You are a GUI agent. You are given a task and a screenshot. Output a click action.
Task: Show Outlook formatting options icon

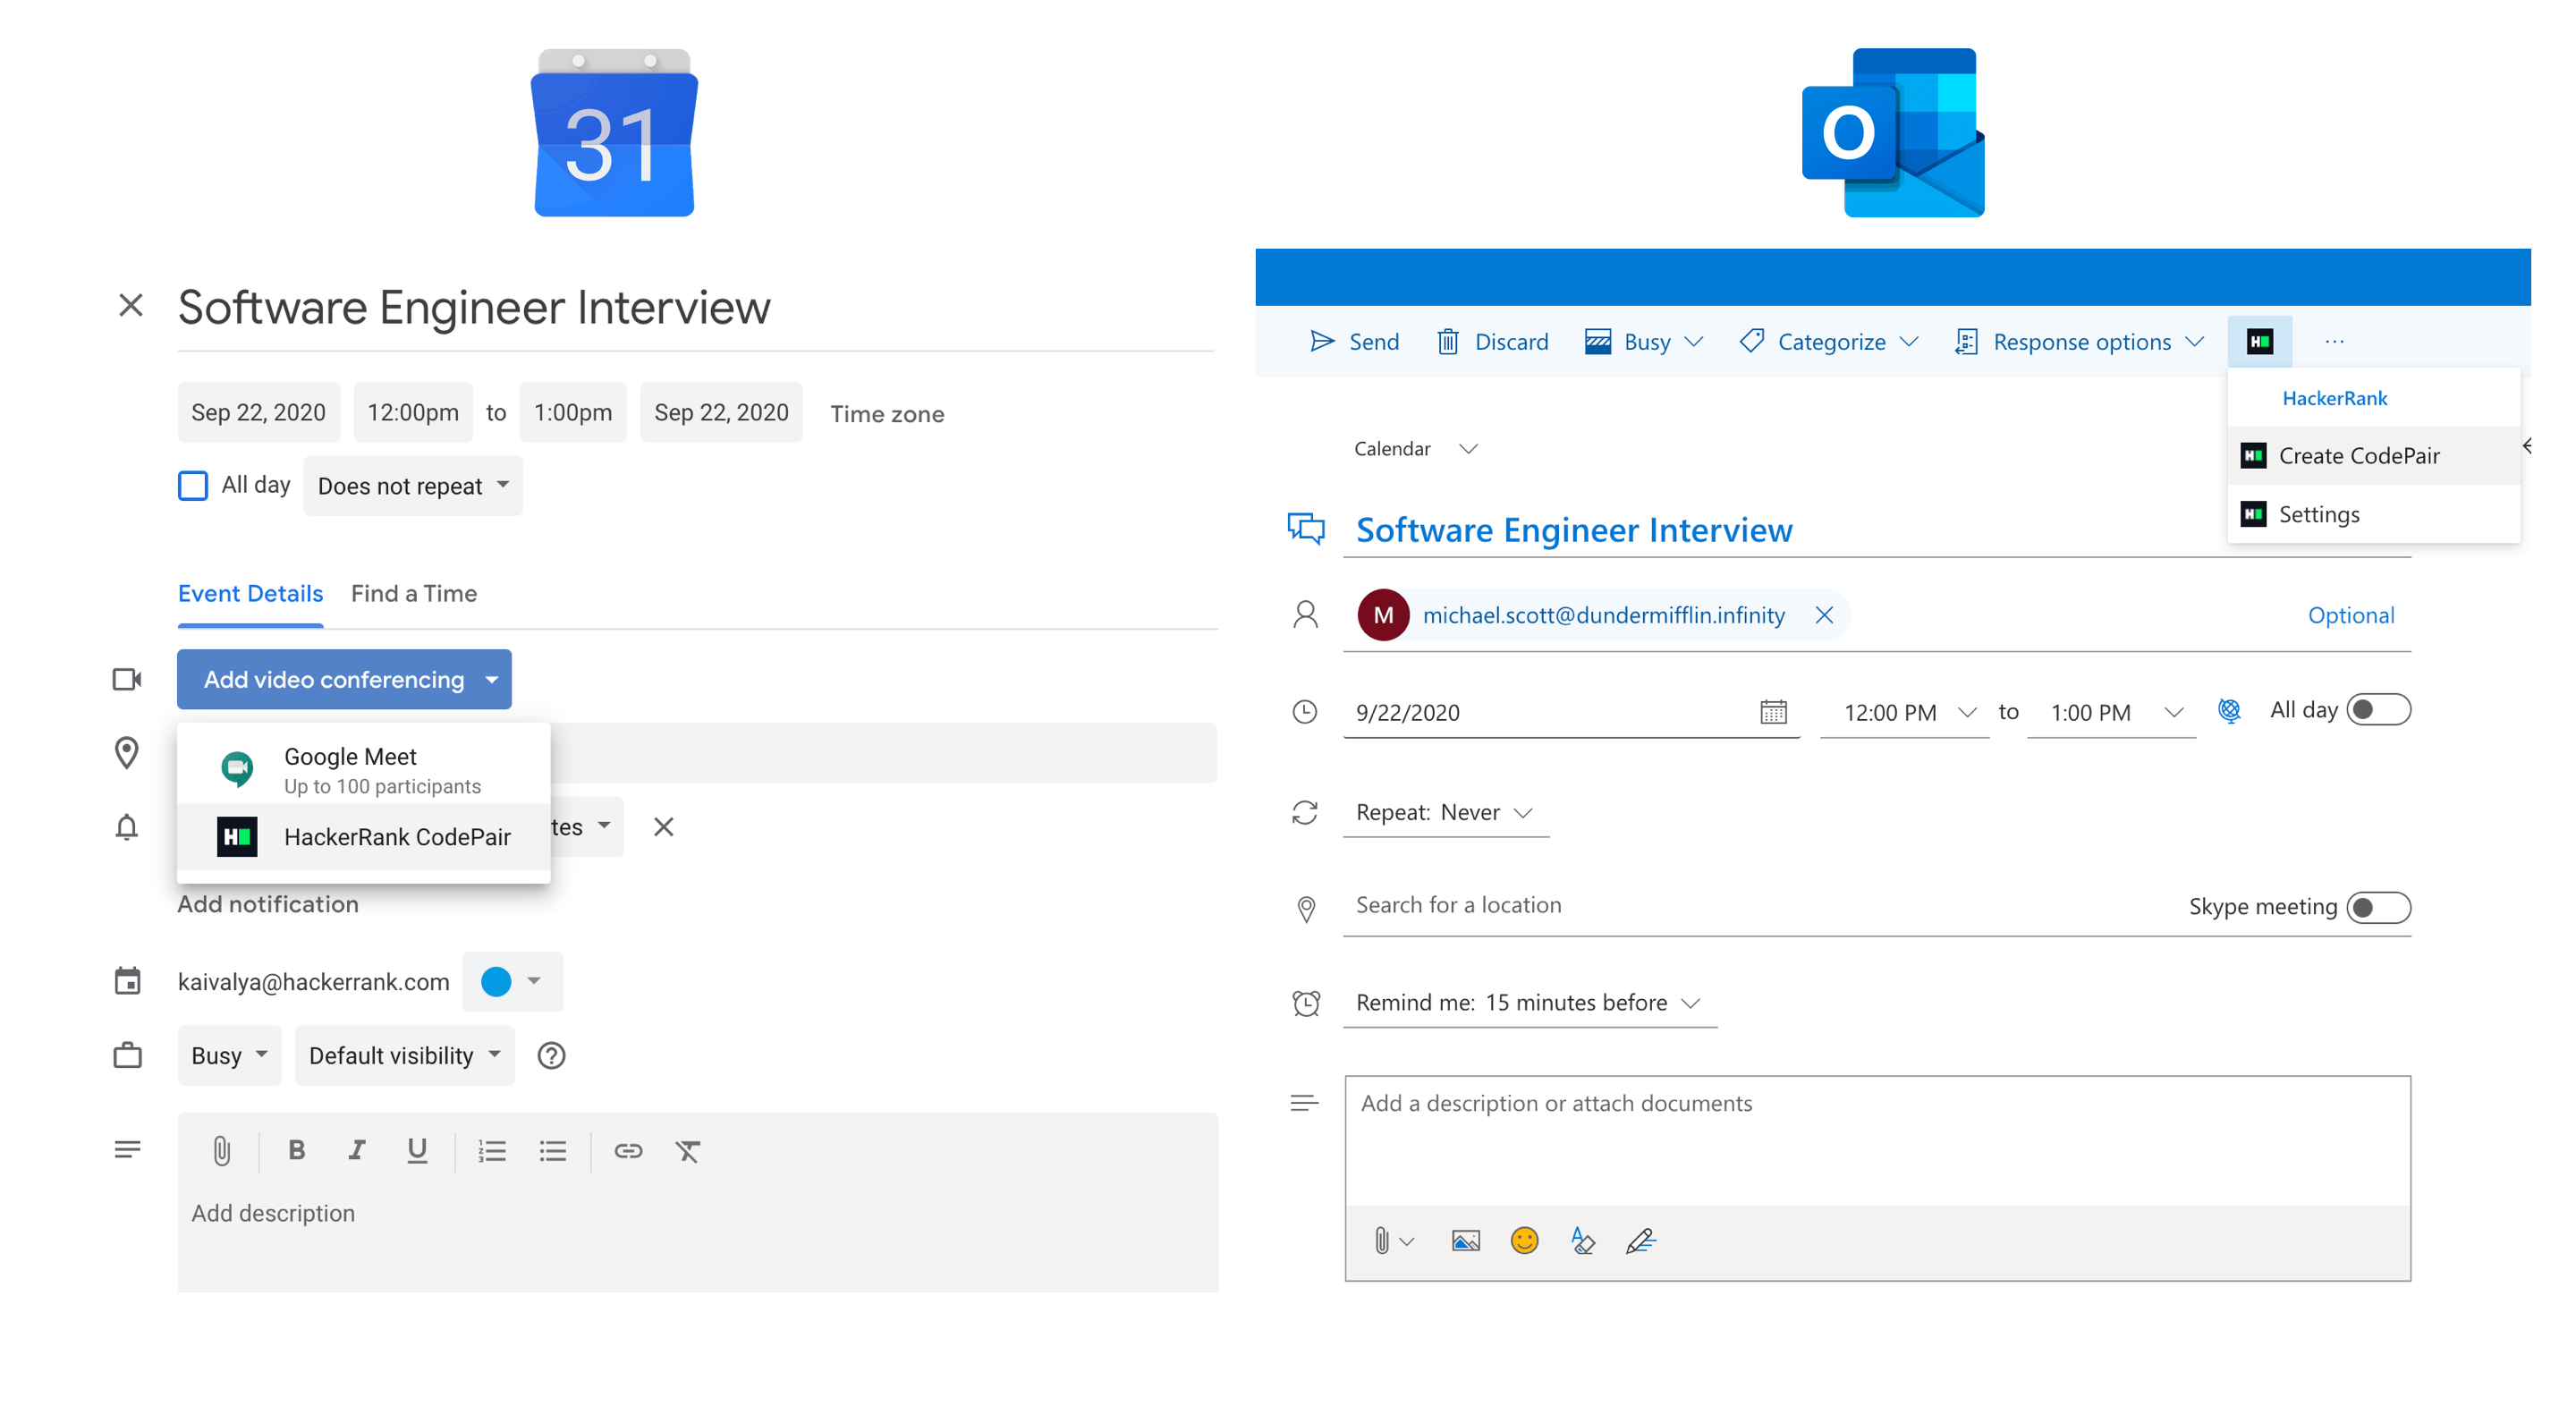pos(1582,1241)
